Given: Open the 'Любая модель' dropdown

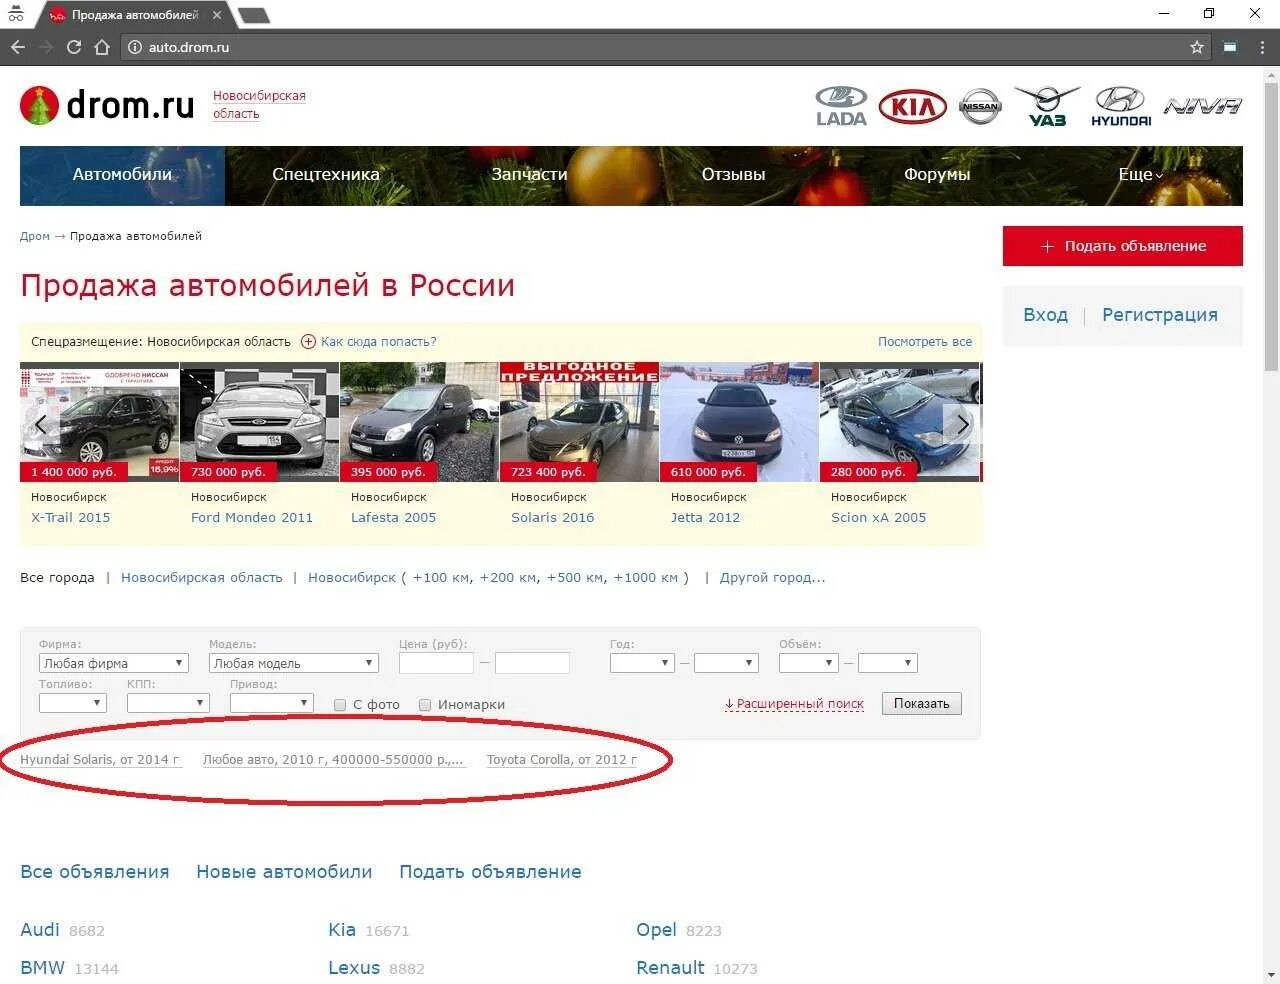Looking at the screenshot, I should coord(293,663).
